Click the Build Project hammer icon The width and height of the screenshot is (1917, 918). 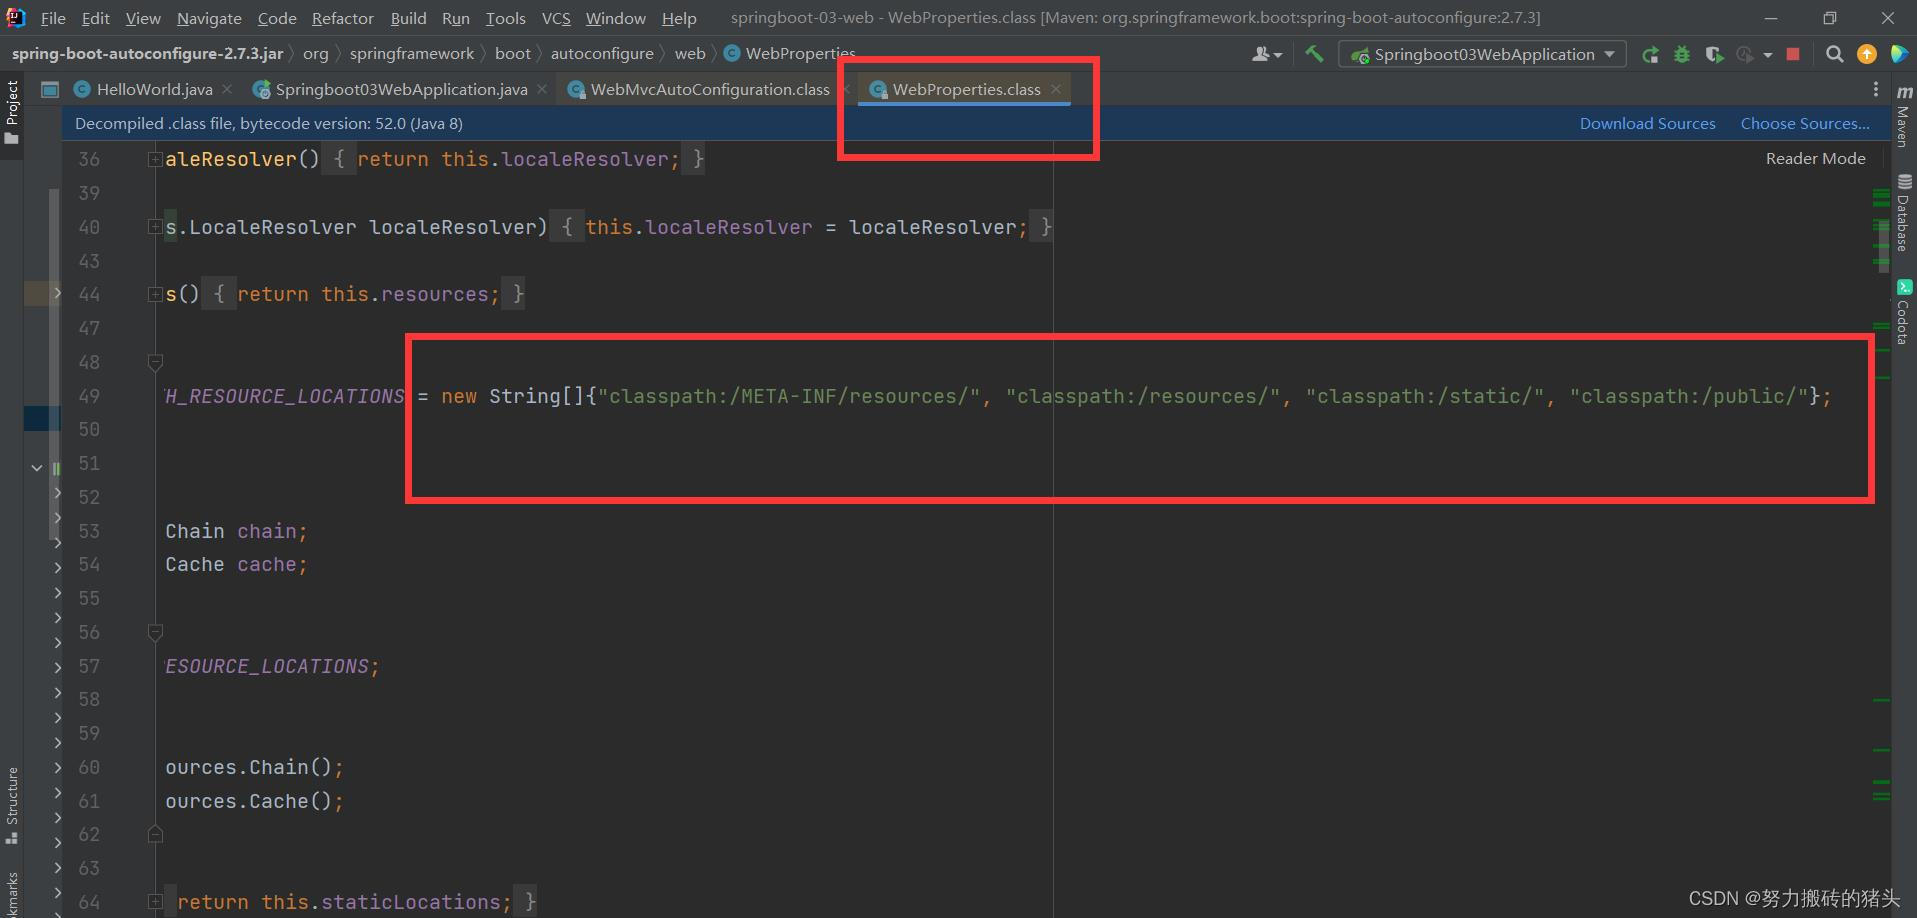pyautogui.click(x=1314, y=54)
